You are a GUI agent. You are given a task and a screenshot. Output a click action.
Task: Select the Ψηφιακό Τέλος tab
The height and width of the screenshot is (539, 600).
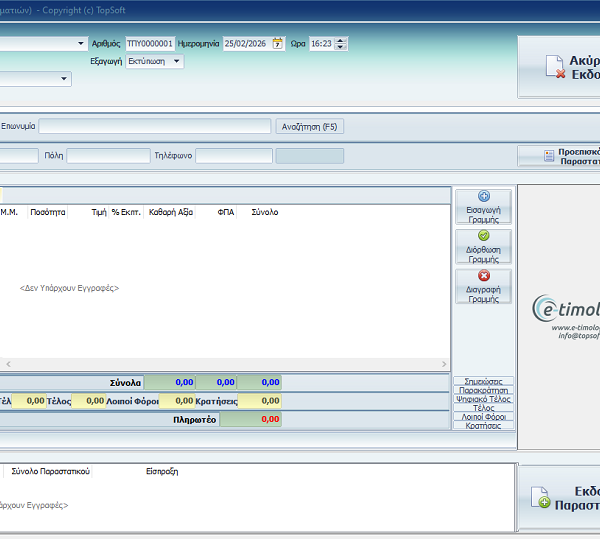click(484, 399)
